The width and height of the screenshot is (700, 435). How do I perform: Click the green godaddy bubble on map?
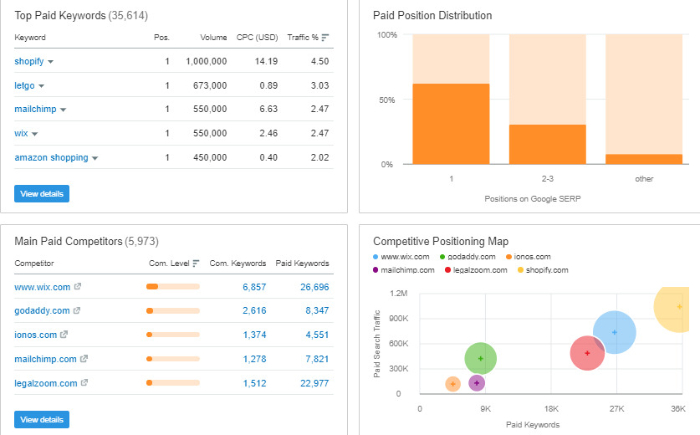[x=480, y=358]
